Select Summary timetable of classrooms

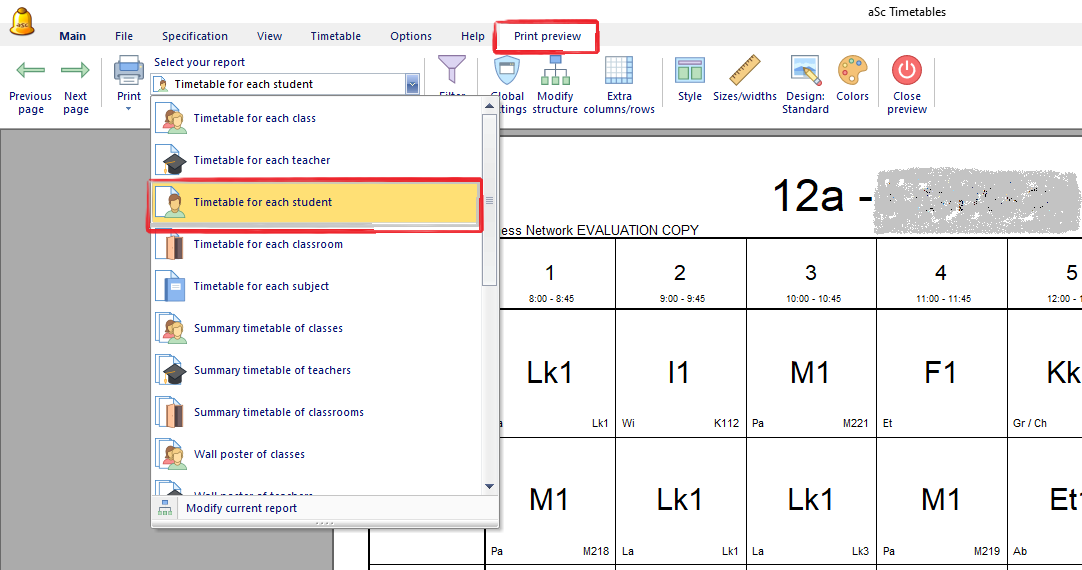pos(278,412)
